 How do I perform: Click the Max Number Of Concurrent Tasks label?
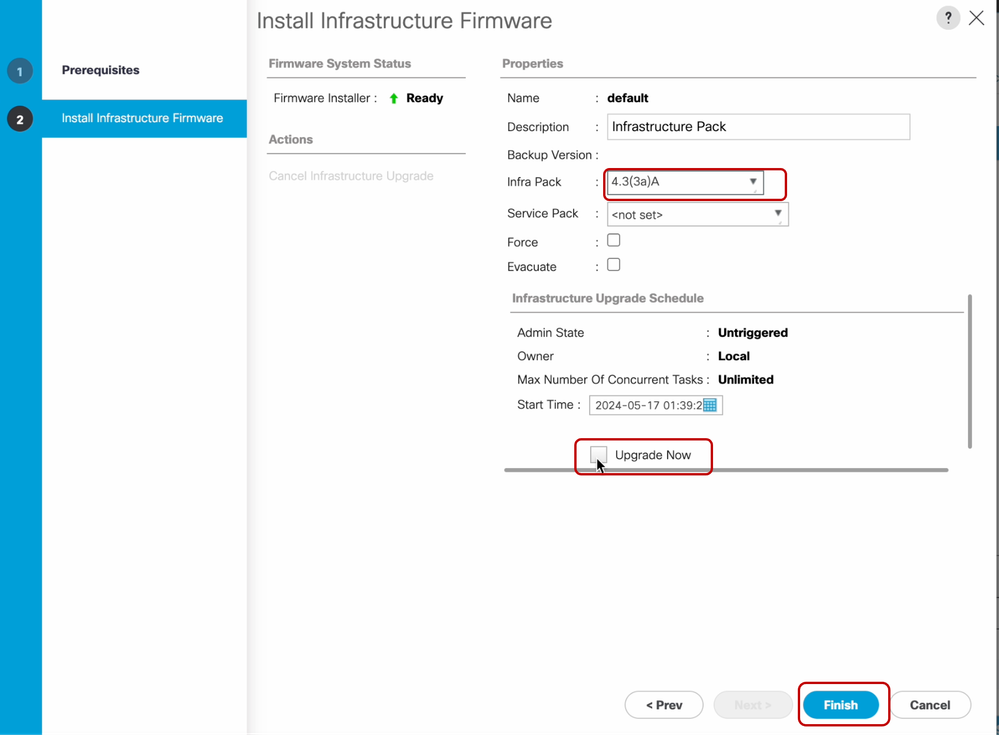click(x=610, y=380)
